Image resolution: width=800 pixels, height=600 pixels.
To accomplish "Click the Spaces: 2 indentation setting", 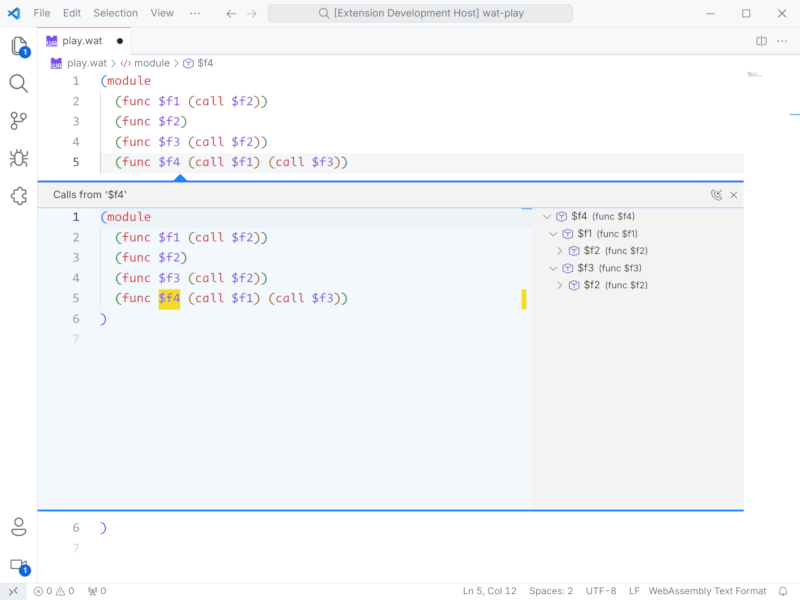I will click(x=551, y=591).
